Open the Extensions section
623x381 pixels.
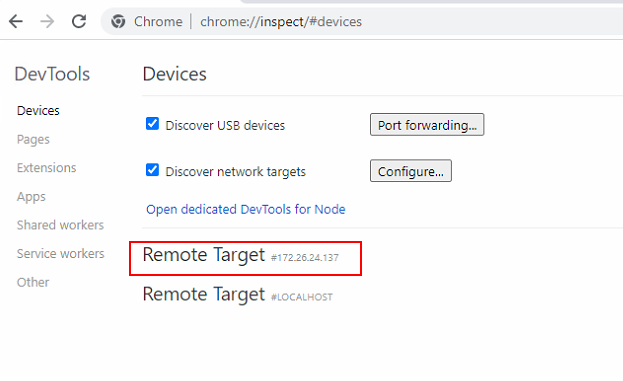[46, 168]
